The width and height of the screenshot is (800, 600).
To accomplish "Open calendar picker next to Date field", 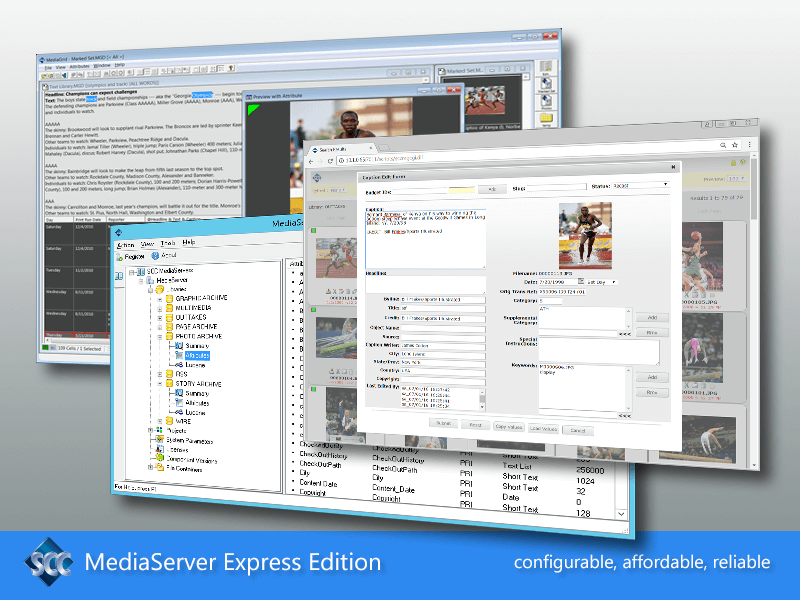I will click(581, 281).
